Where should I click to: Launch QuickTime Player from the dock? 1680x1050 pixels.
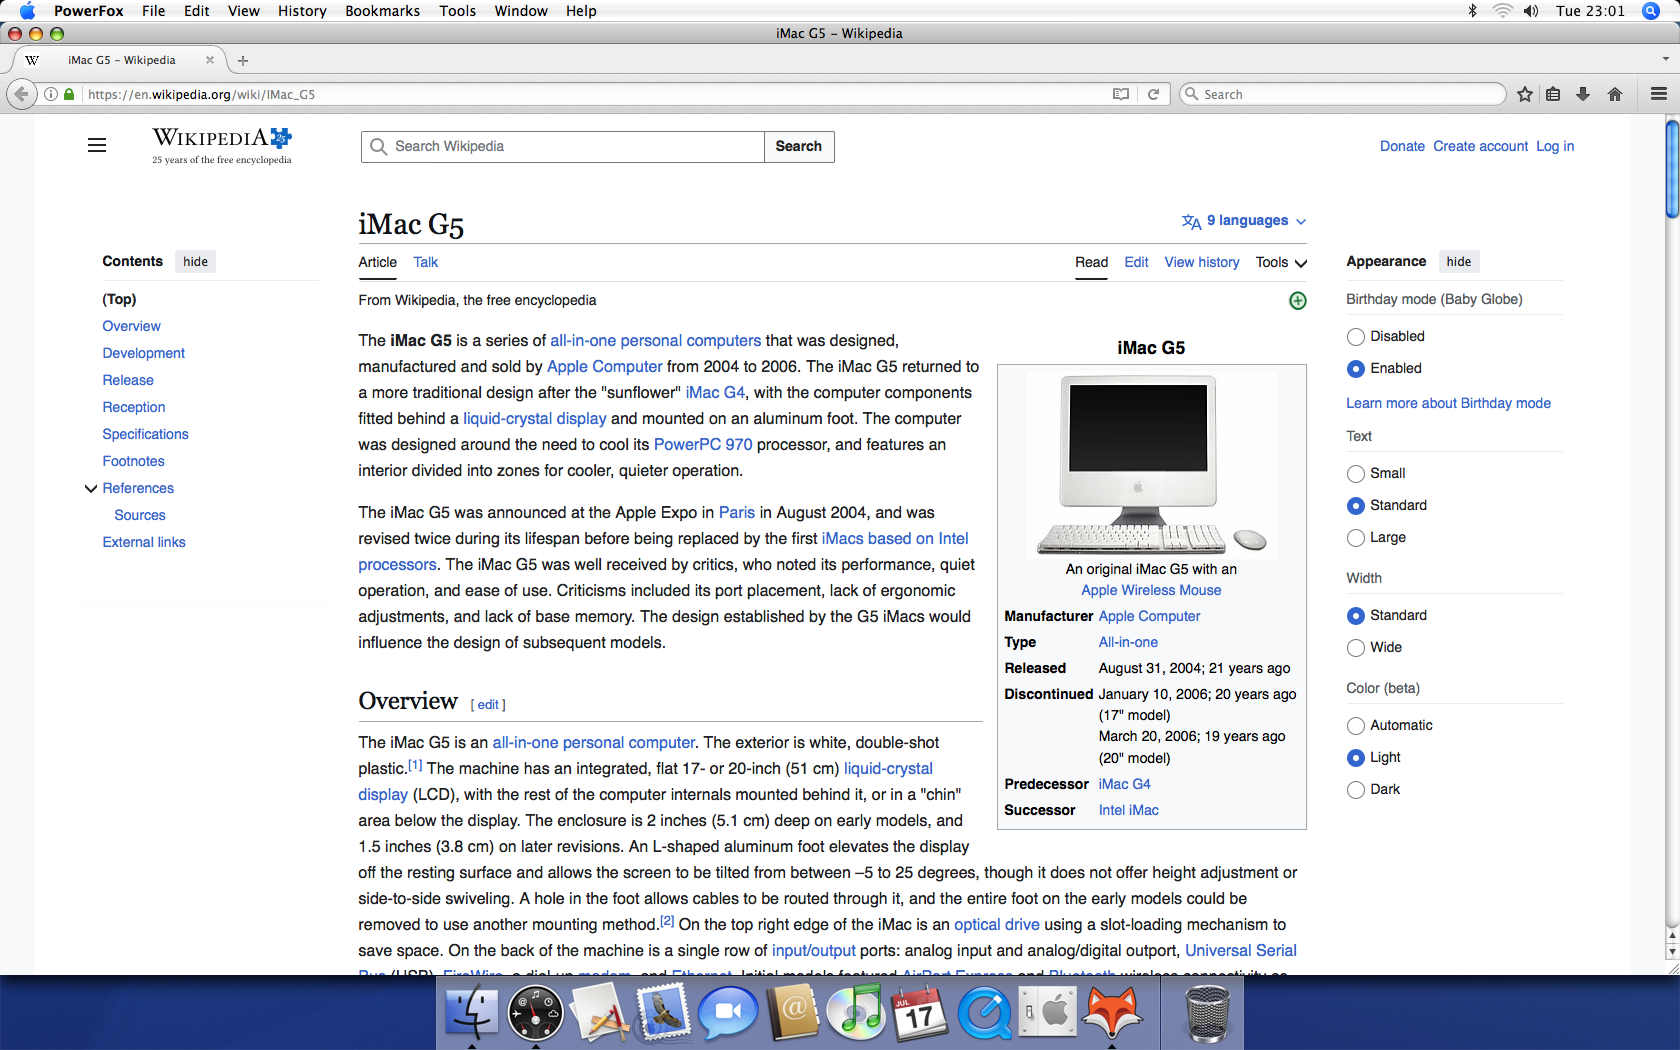[x=985, y=1013]
